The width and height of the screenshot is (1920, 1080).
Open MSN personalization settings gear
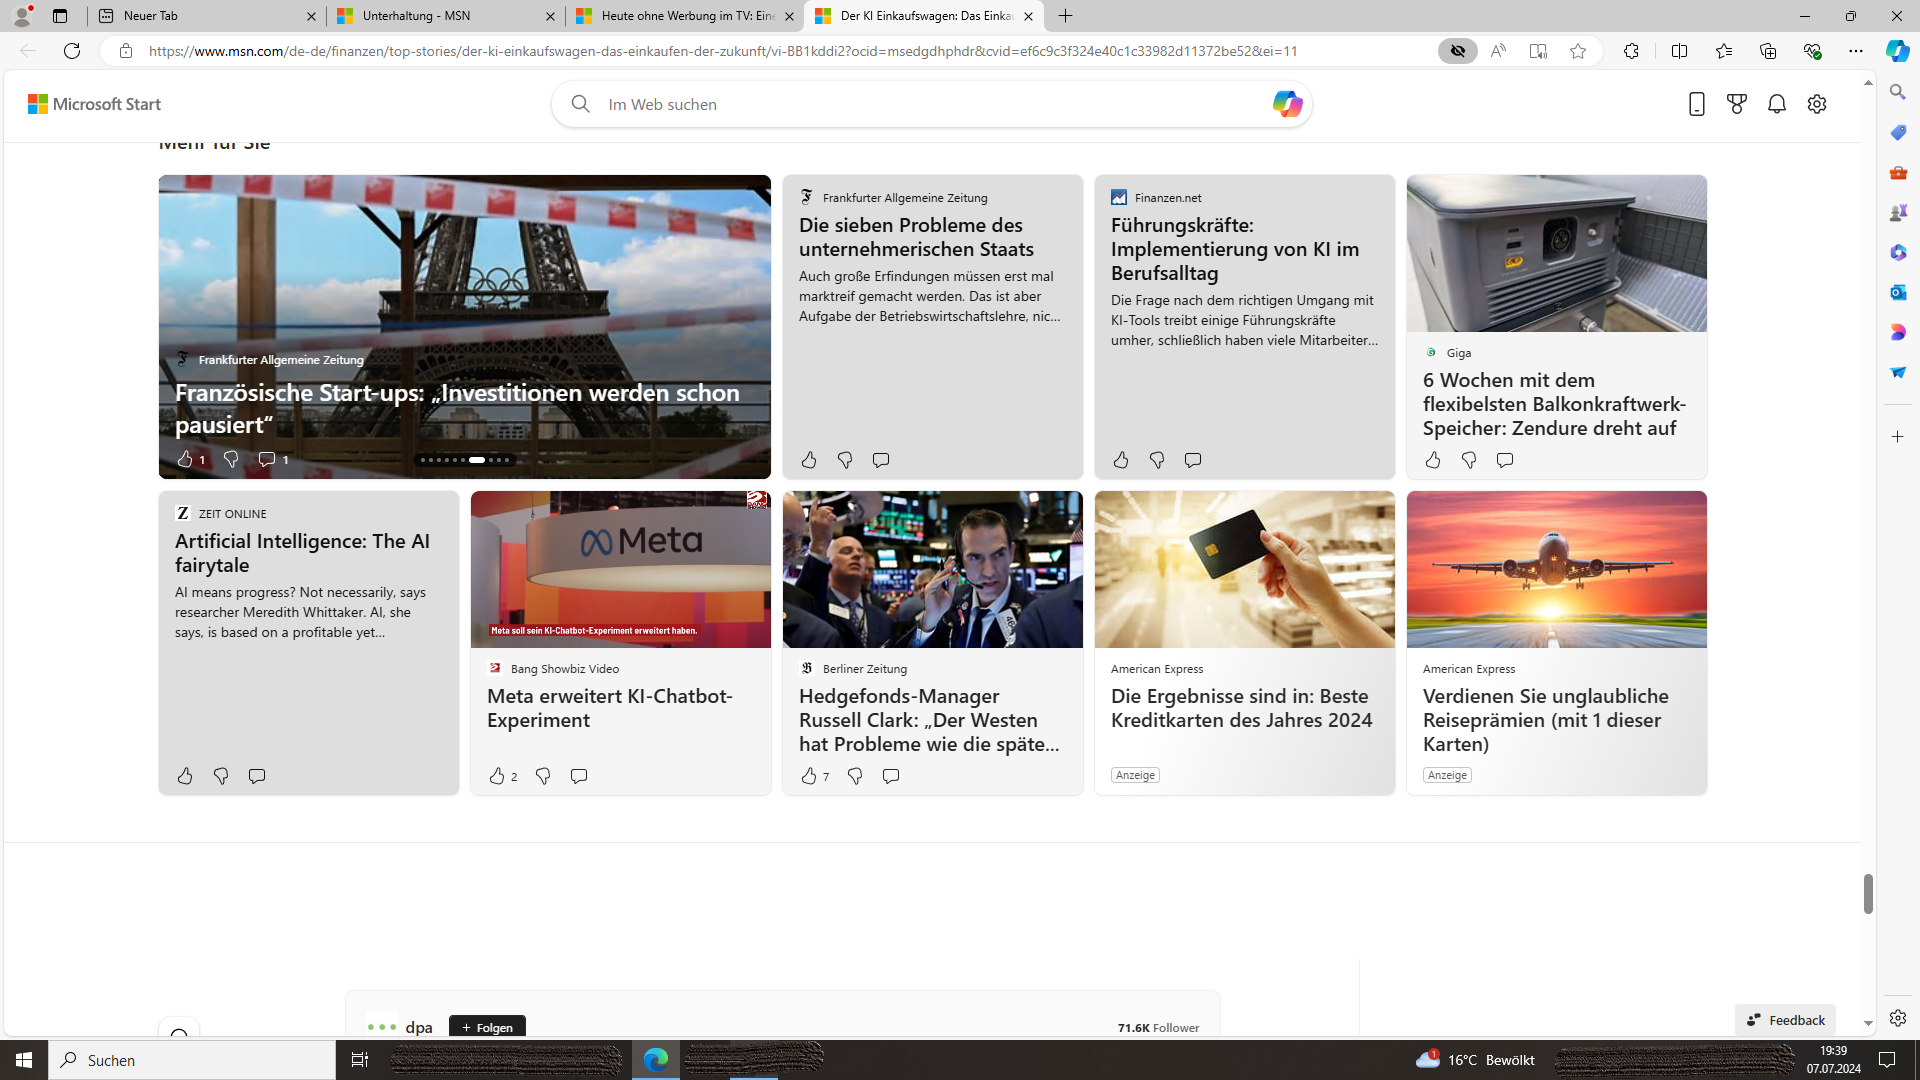click(1816, 104)
